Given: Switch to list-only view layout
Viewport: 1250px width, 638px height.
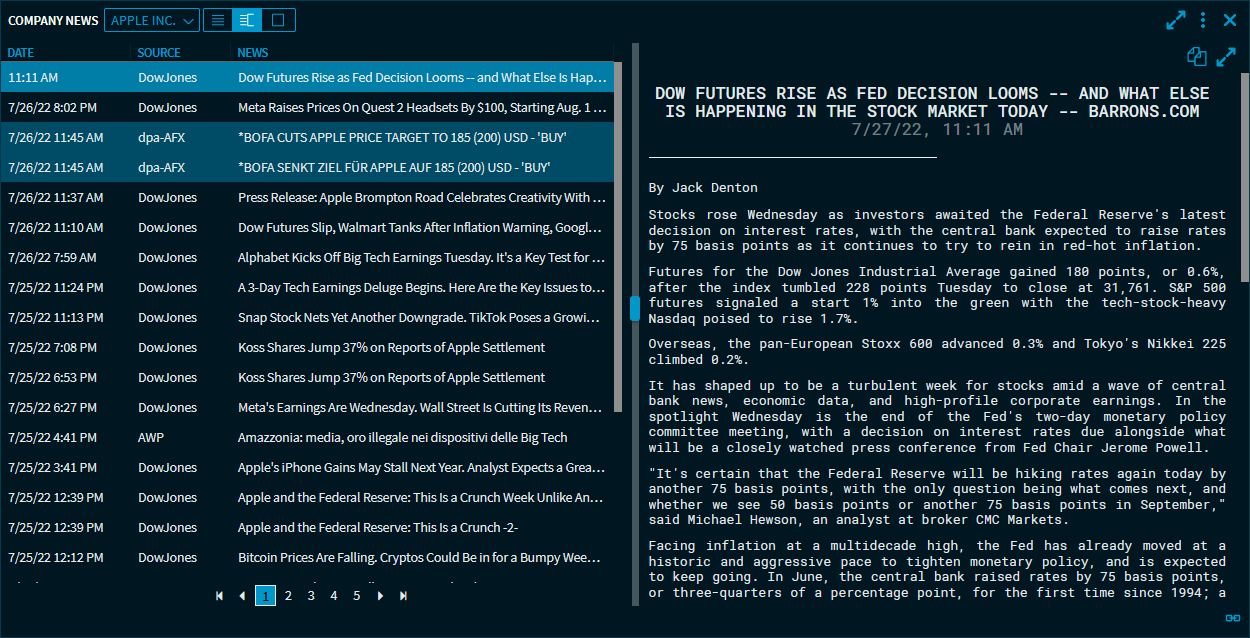Looking at the screenshot, I should pyautogui.click(x=218, y=20).
